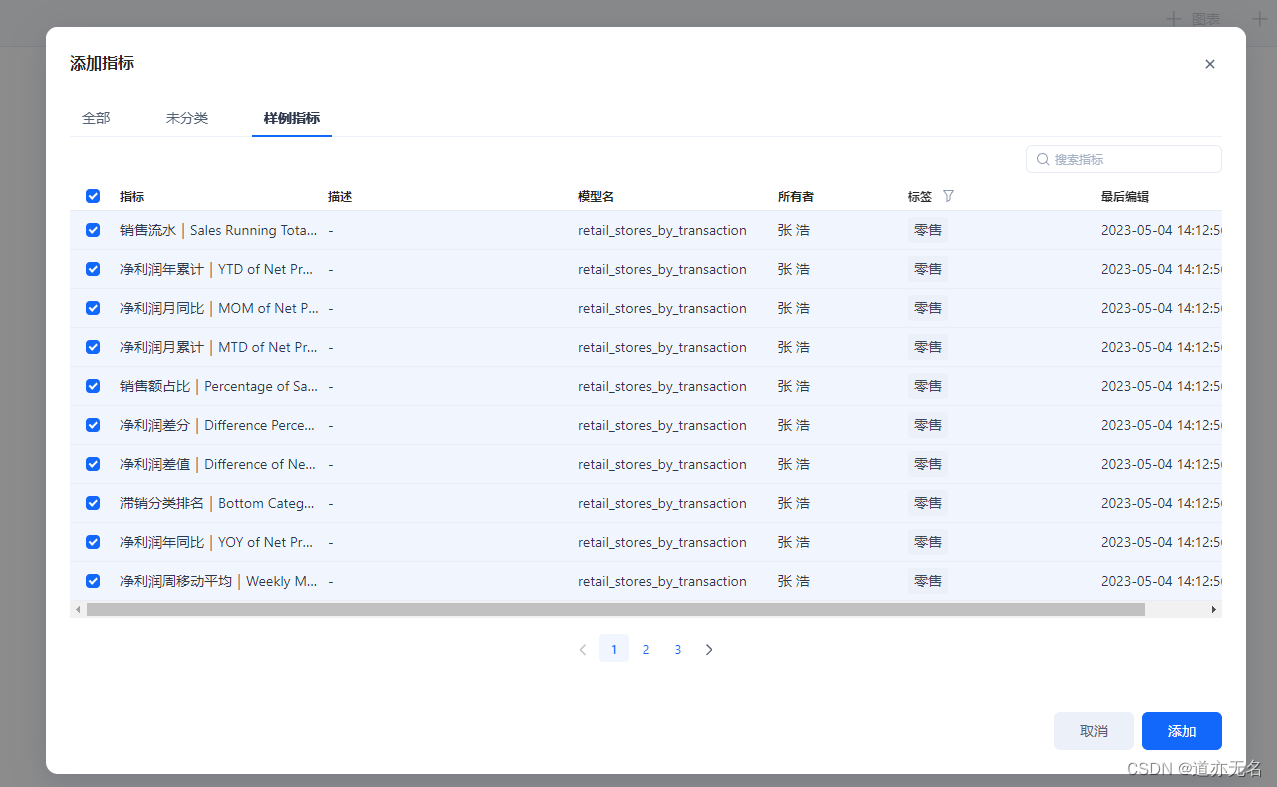Click the 所有者 column header
The width and height of the screenshot is (1277, 787).
point(796,197)
